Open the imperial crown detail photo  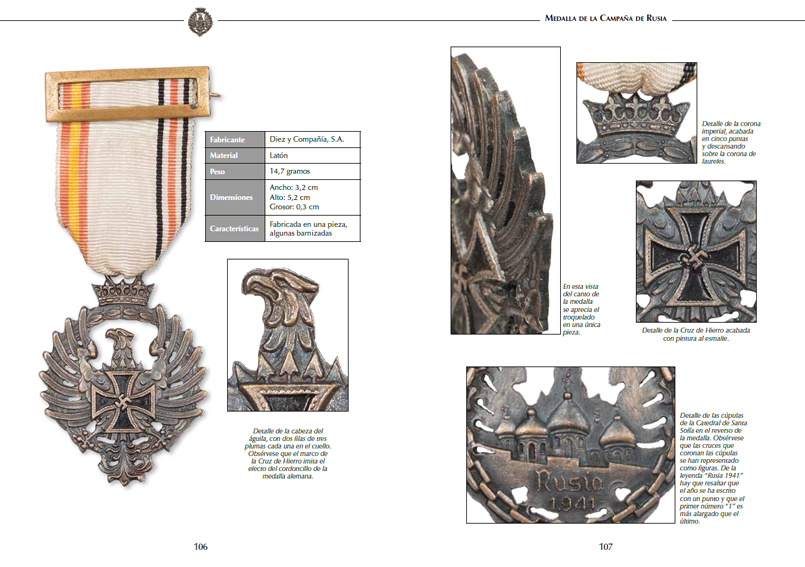click(637, 113)
